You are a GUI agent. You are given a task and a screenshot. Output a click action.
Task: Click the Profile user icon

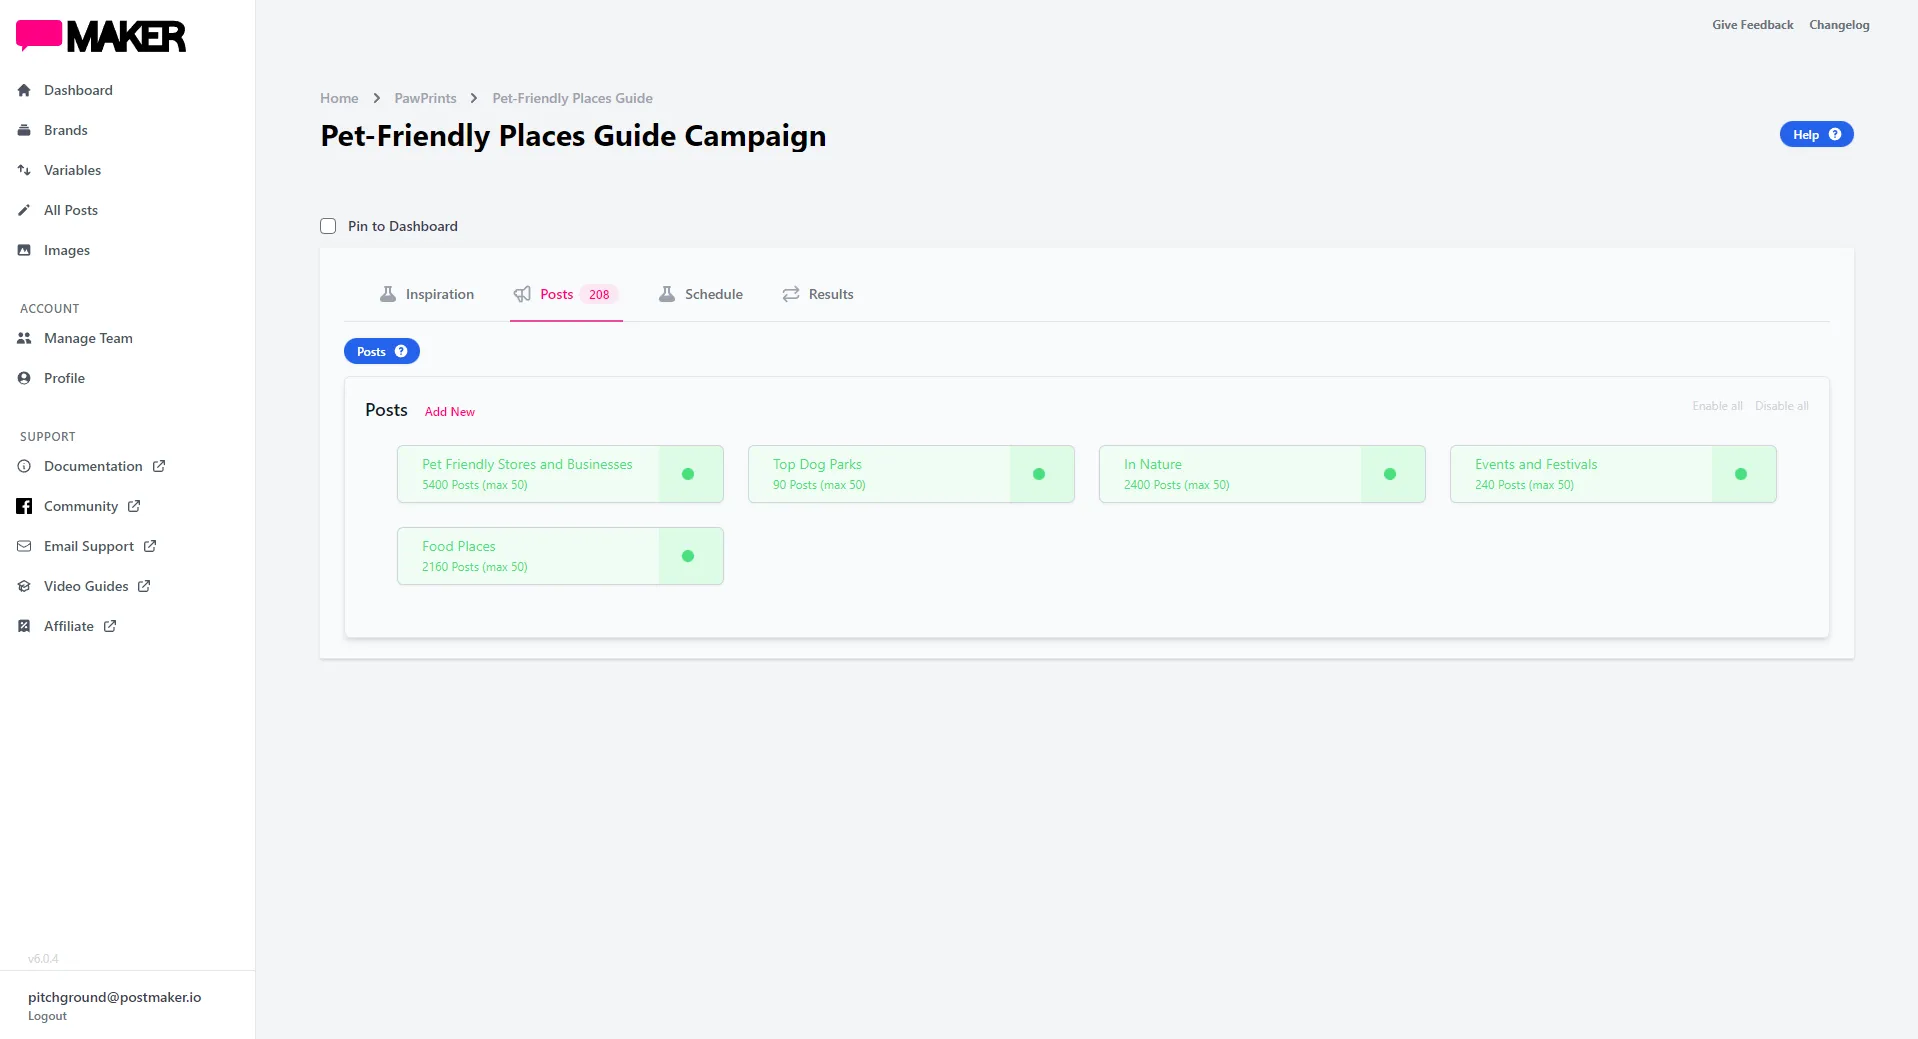tap(24, 378)
